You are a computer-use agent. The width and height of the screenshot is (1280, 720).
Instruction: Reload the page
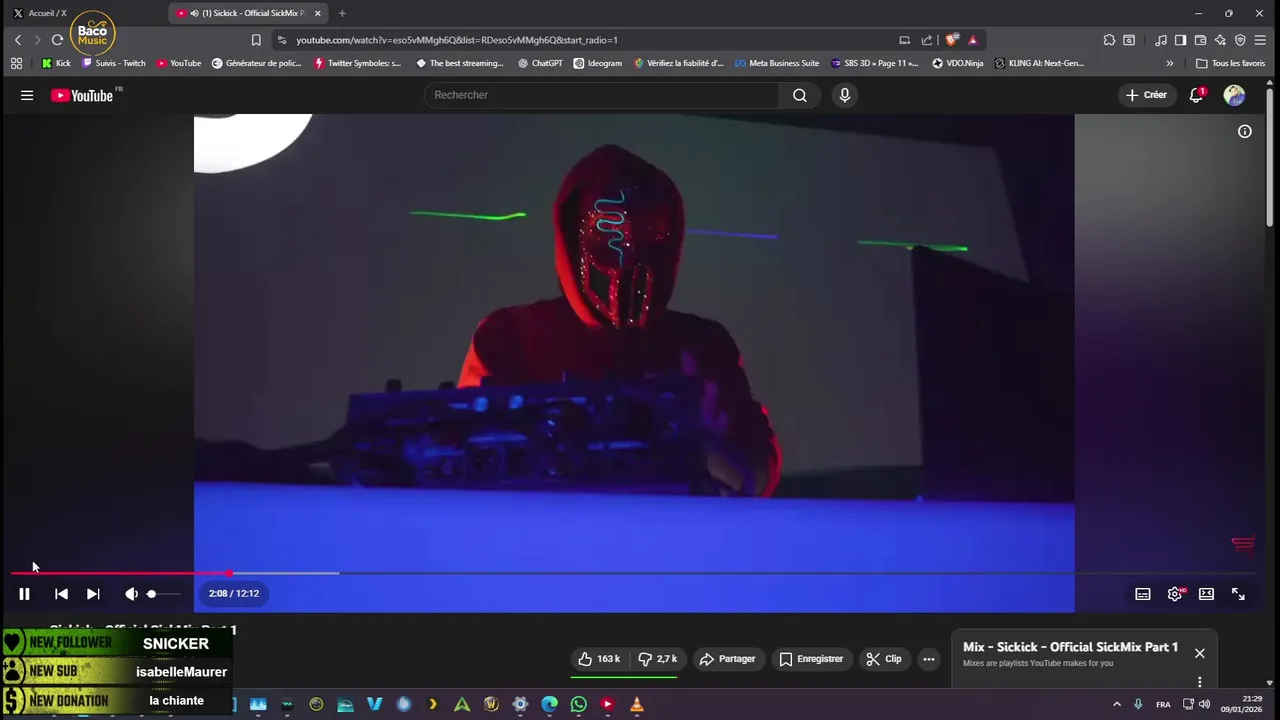click(x=57, y=40)
